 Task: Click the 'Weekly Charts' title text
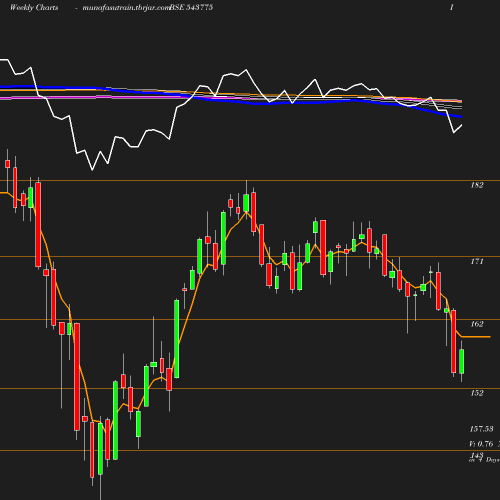point(34,7)
